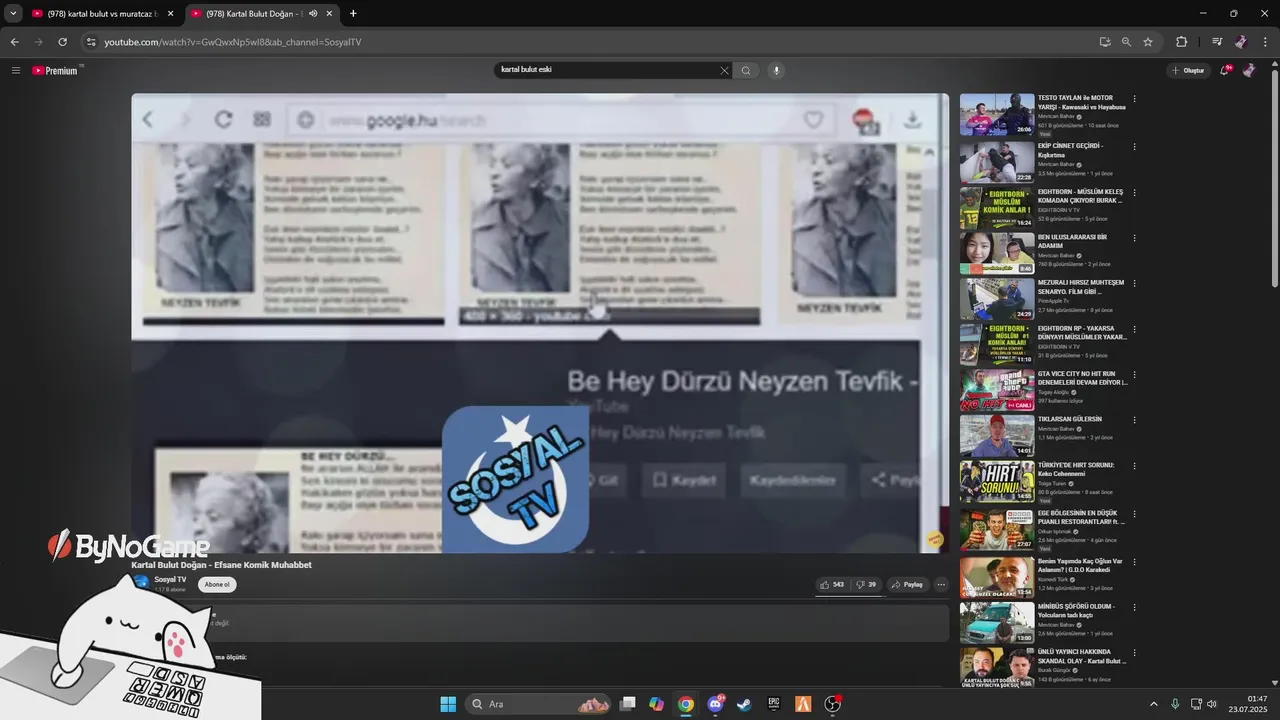Go to YouTube Premium home logo
The image size is (1280, 720).
coord(57,70)
